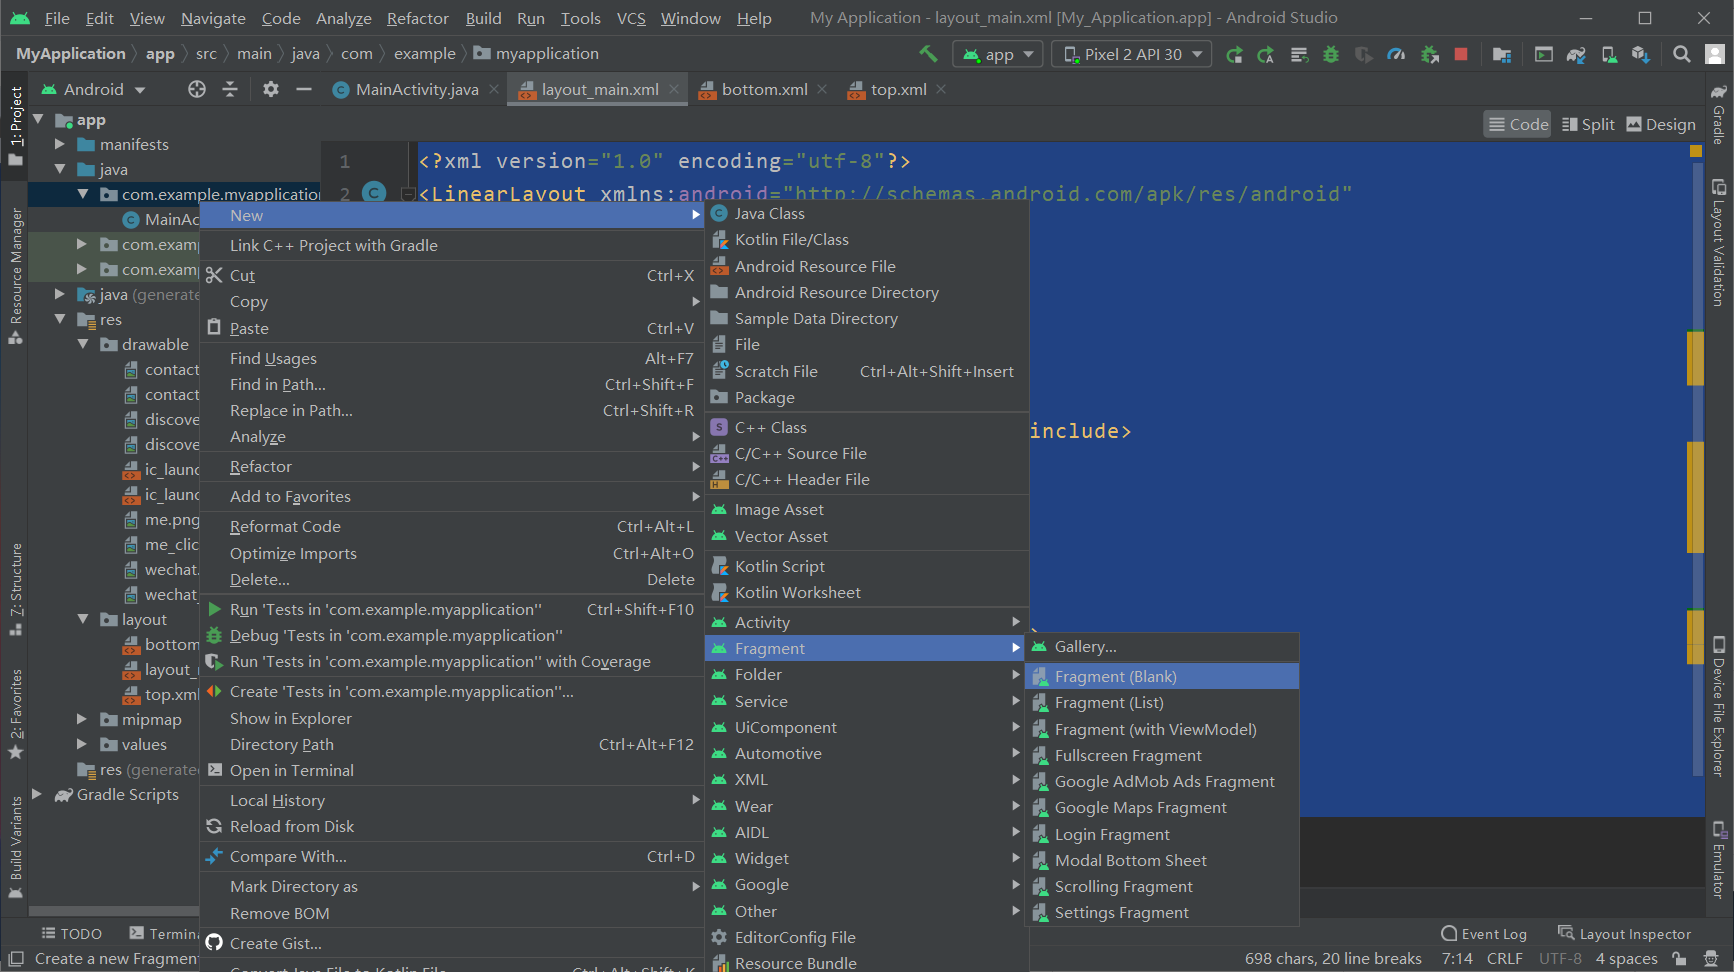Open the VCS menu

(x=631, y=18)
